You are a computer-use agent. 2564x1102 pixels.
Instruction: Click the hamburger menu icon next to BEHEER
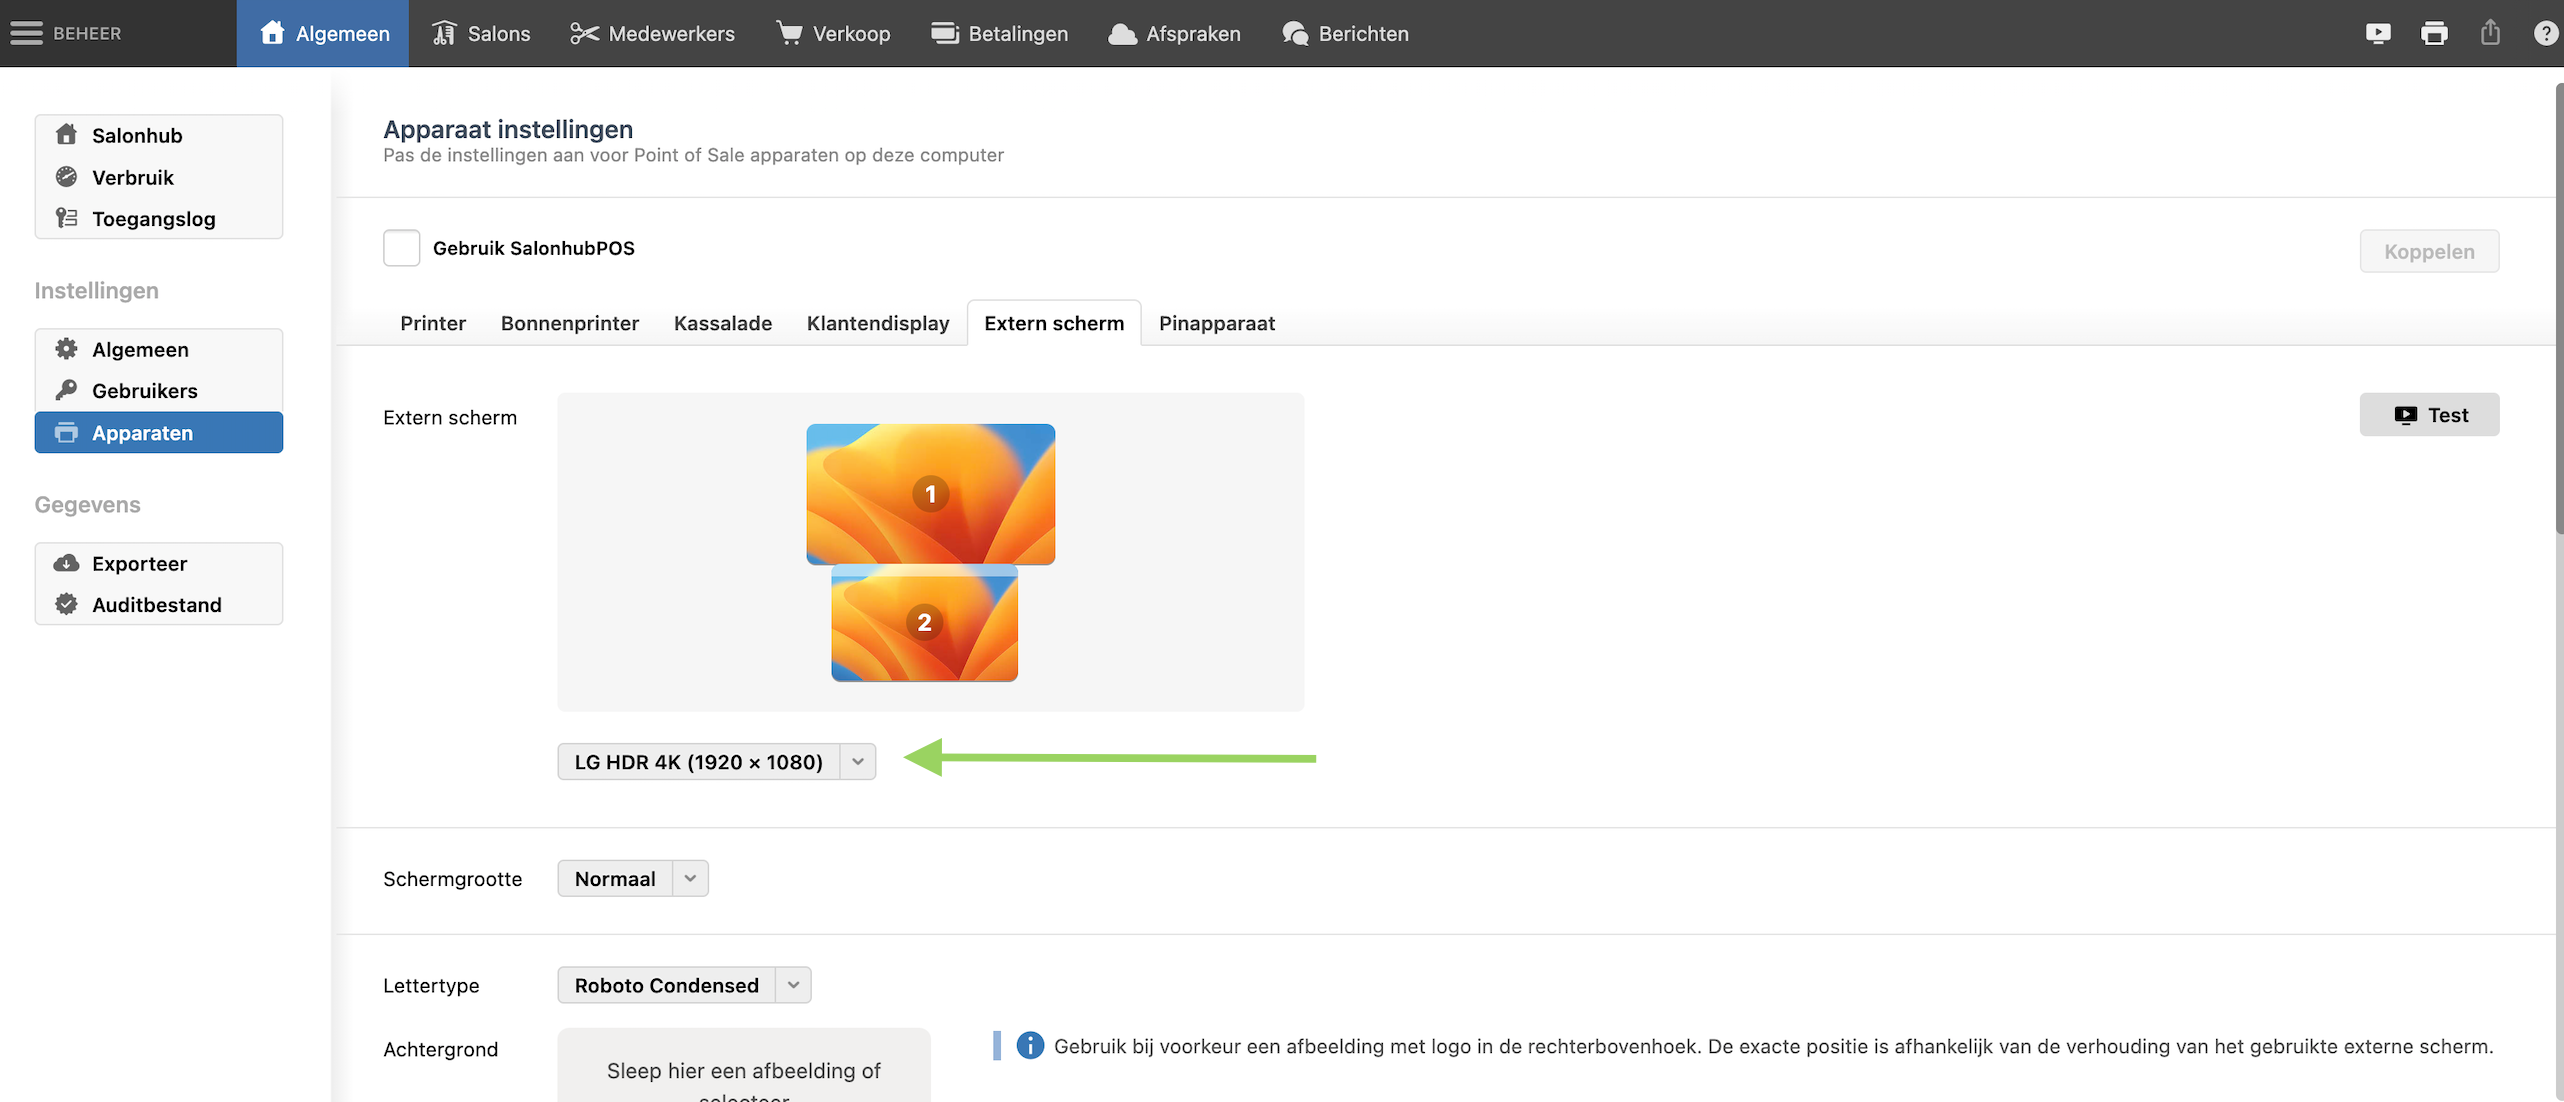26,33
